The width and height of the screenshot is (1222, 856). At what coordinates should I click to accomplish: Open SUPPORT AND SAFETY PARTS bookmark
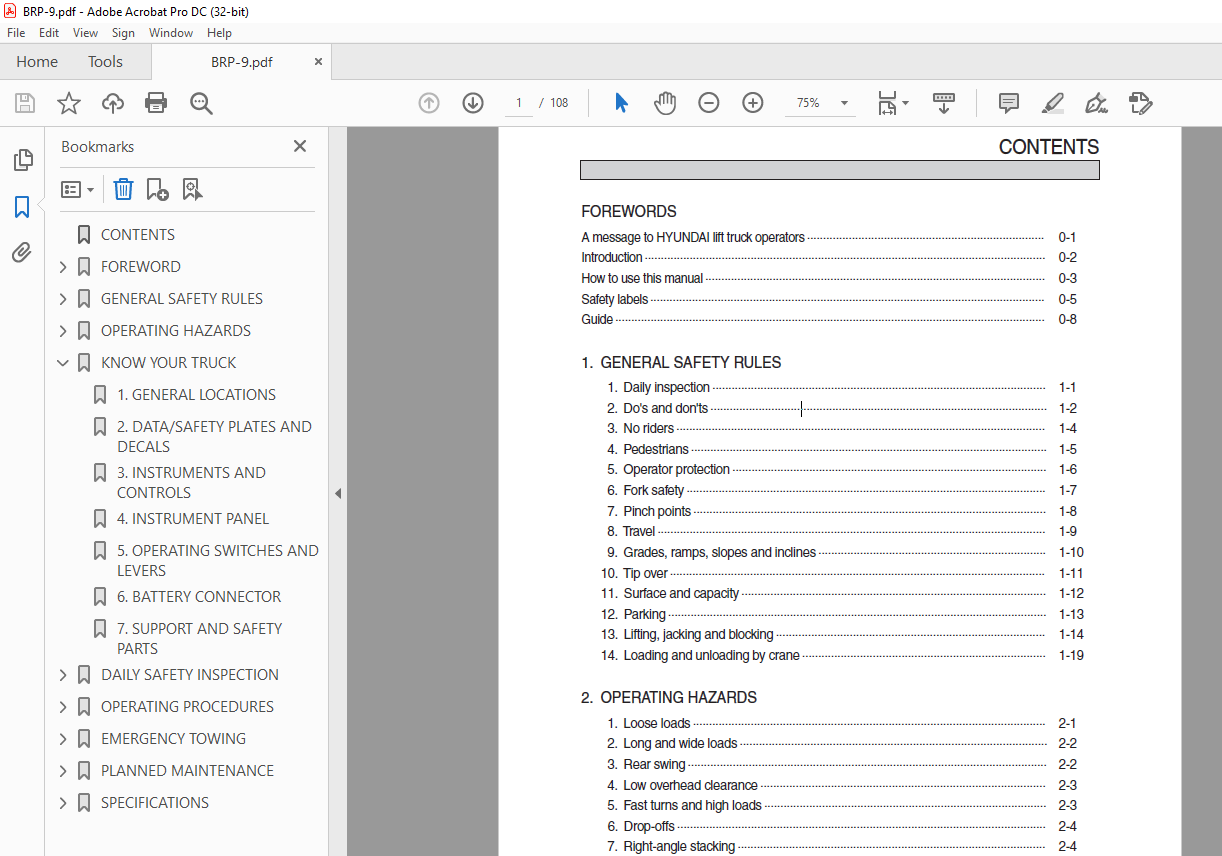point(199,639)
